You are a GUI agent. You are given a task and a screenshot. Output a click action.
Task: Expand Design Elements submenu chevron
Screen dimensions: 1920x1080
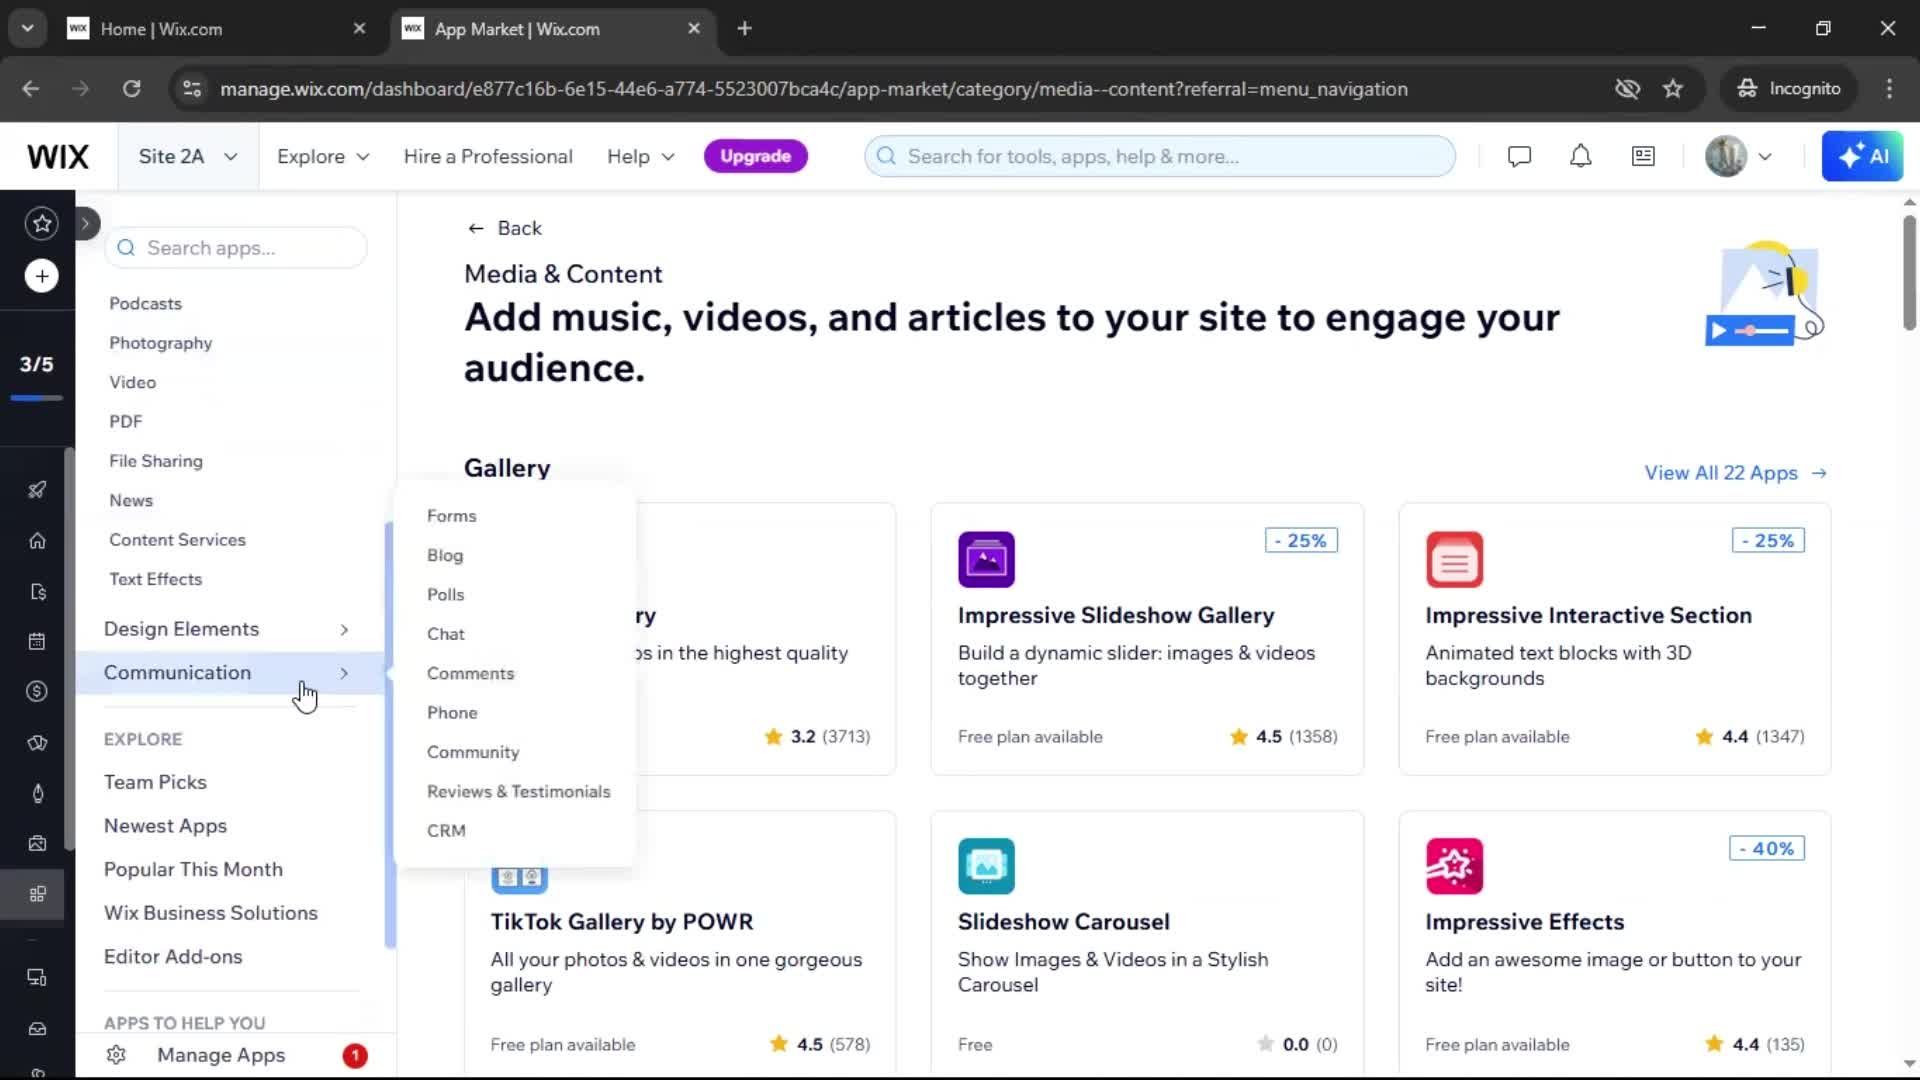[344, 629]
